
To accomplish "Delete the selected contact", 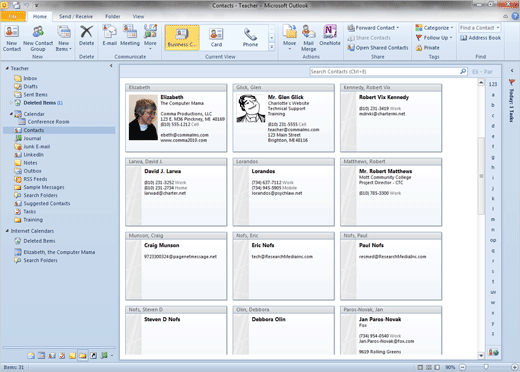I will [86, 36].
